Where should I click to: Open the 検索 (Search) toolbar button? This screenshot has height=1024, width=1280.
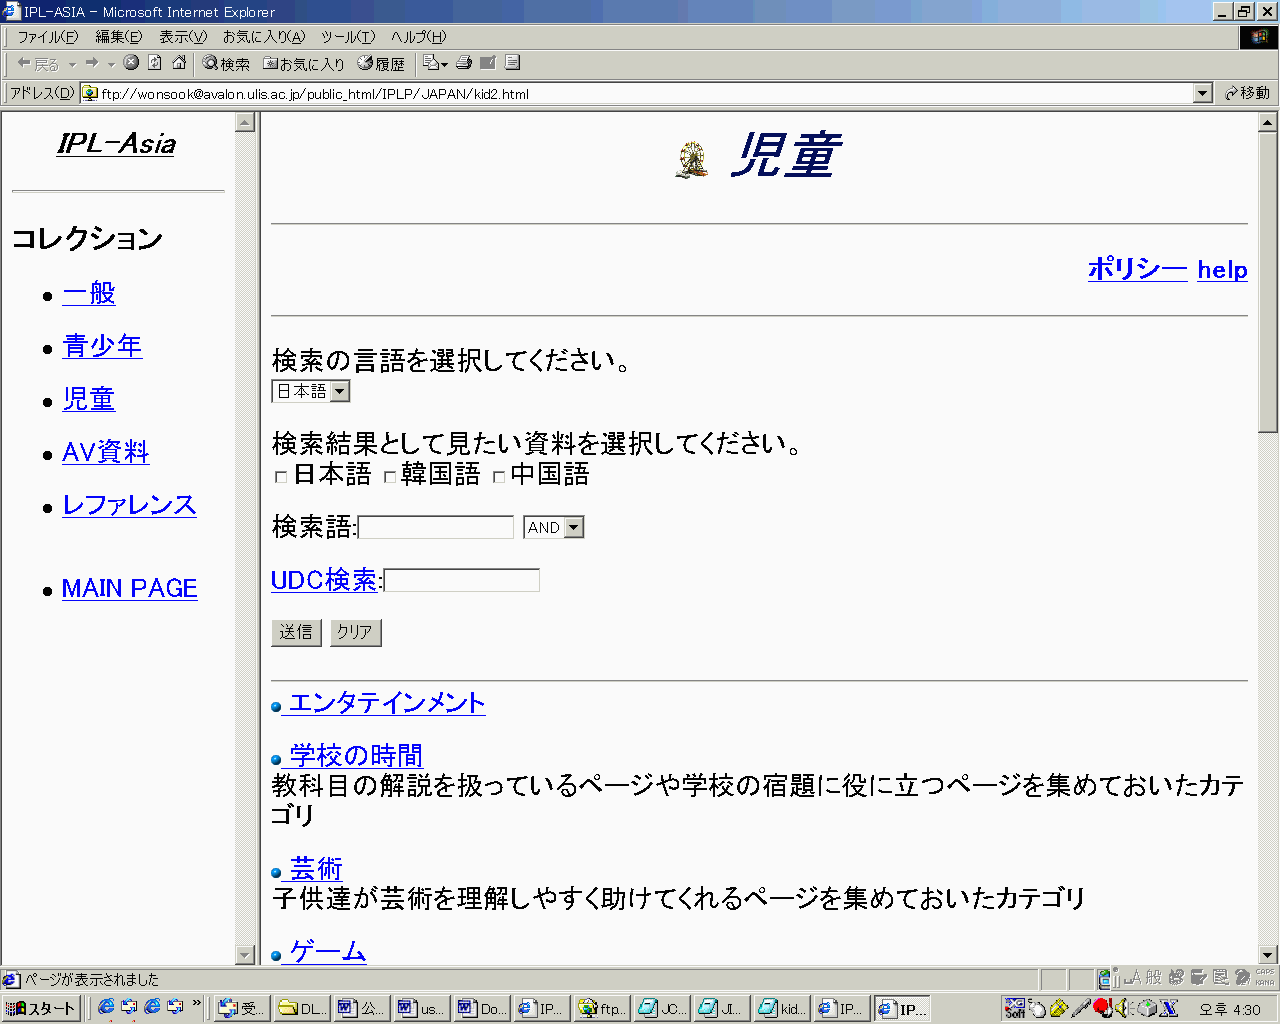pyautogui.click(x=226, y=64)
